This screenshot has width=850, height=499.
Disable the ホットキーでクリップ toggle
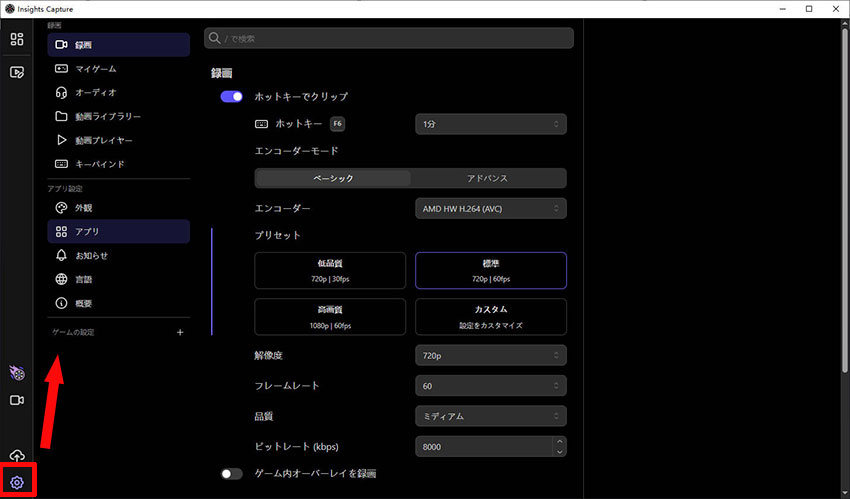pyautogui.click(x=232, y=97)
